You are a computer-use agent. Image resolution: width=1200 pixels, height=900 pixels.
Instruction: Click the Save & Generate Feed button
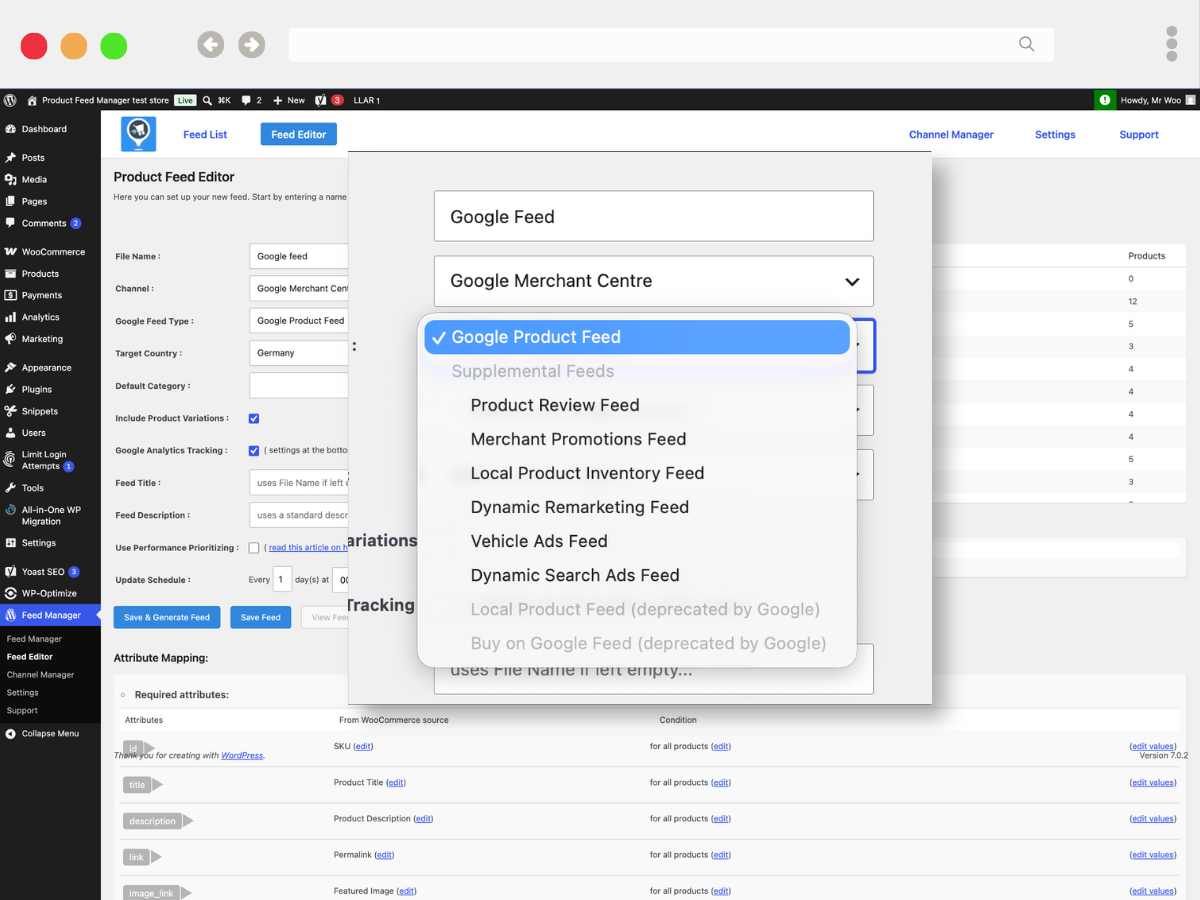coord(167,617)
